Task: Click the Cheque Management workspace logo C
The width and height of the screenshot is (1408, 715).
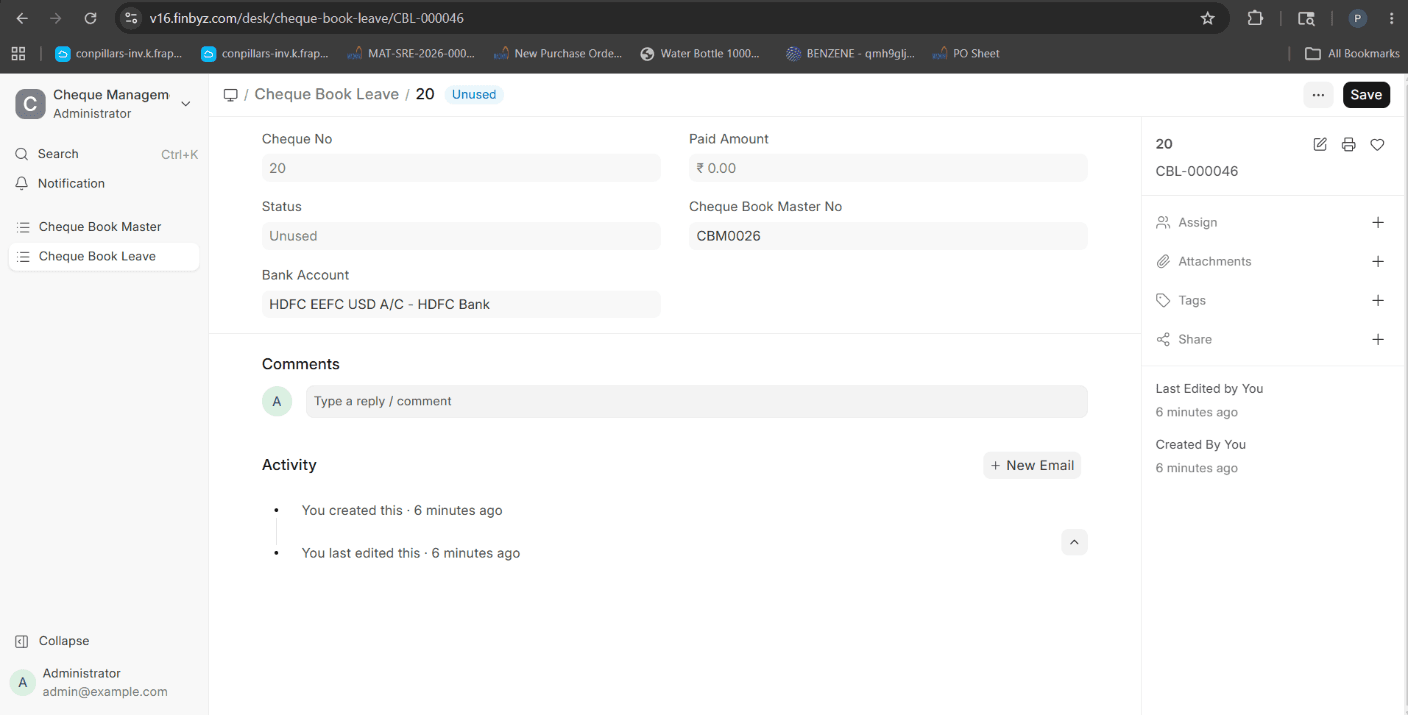Action: point(30,104)
